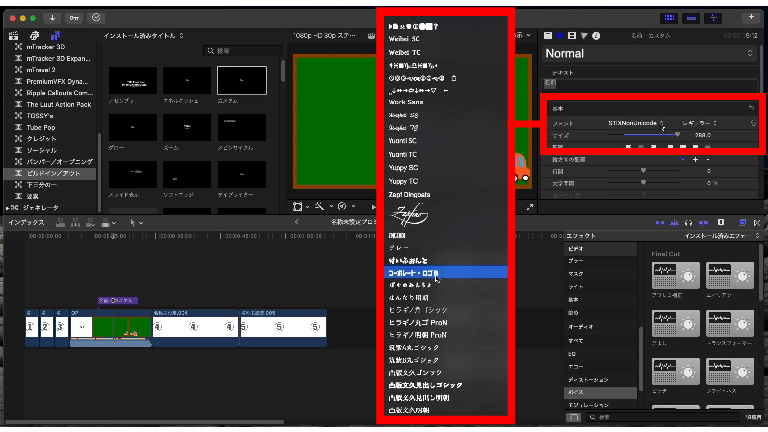Image resolution: width=768 pixels, height=432 pixels.
Task: Expand the ジェネレータ section in sidebar
Action: (x=7, y=208)
